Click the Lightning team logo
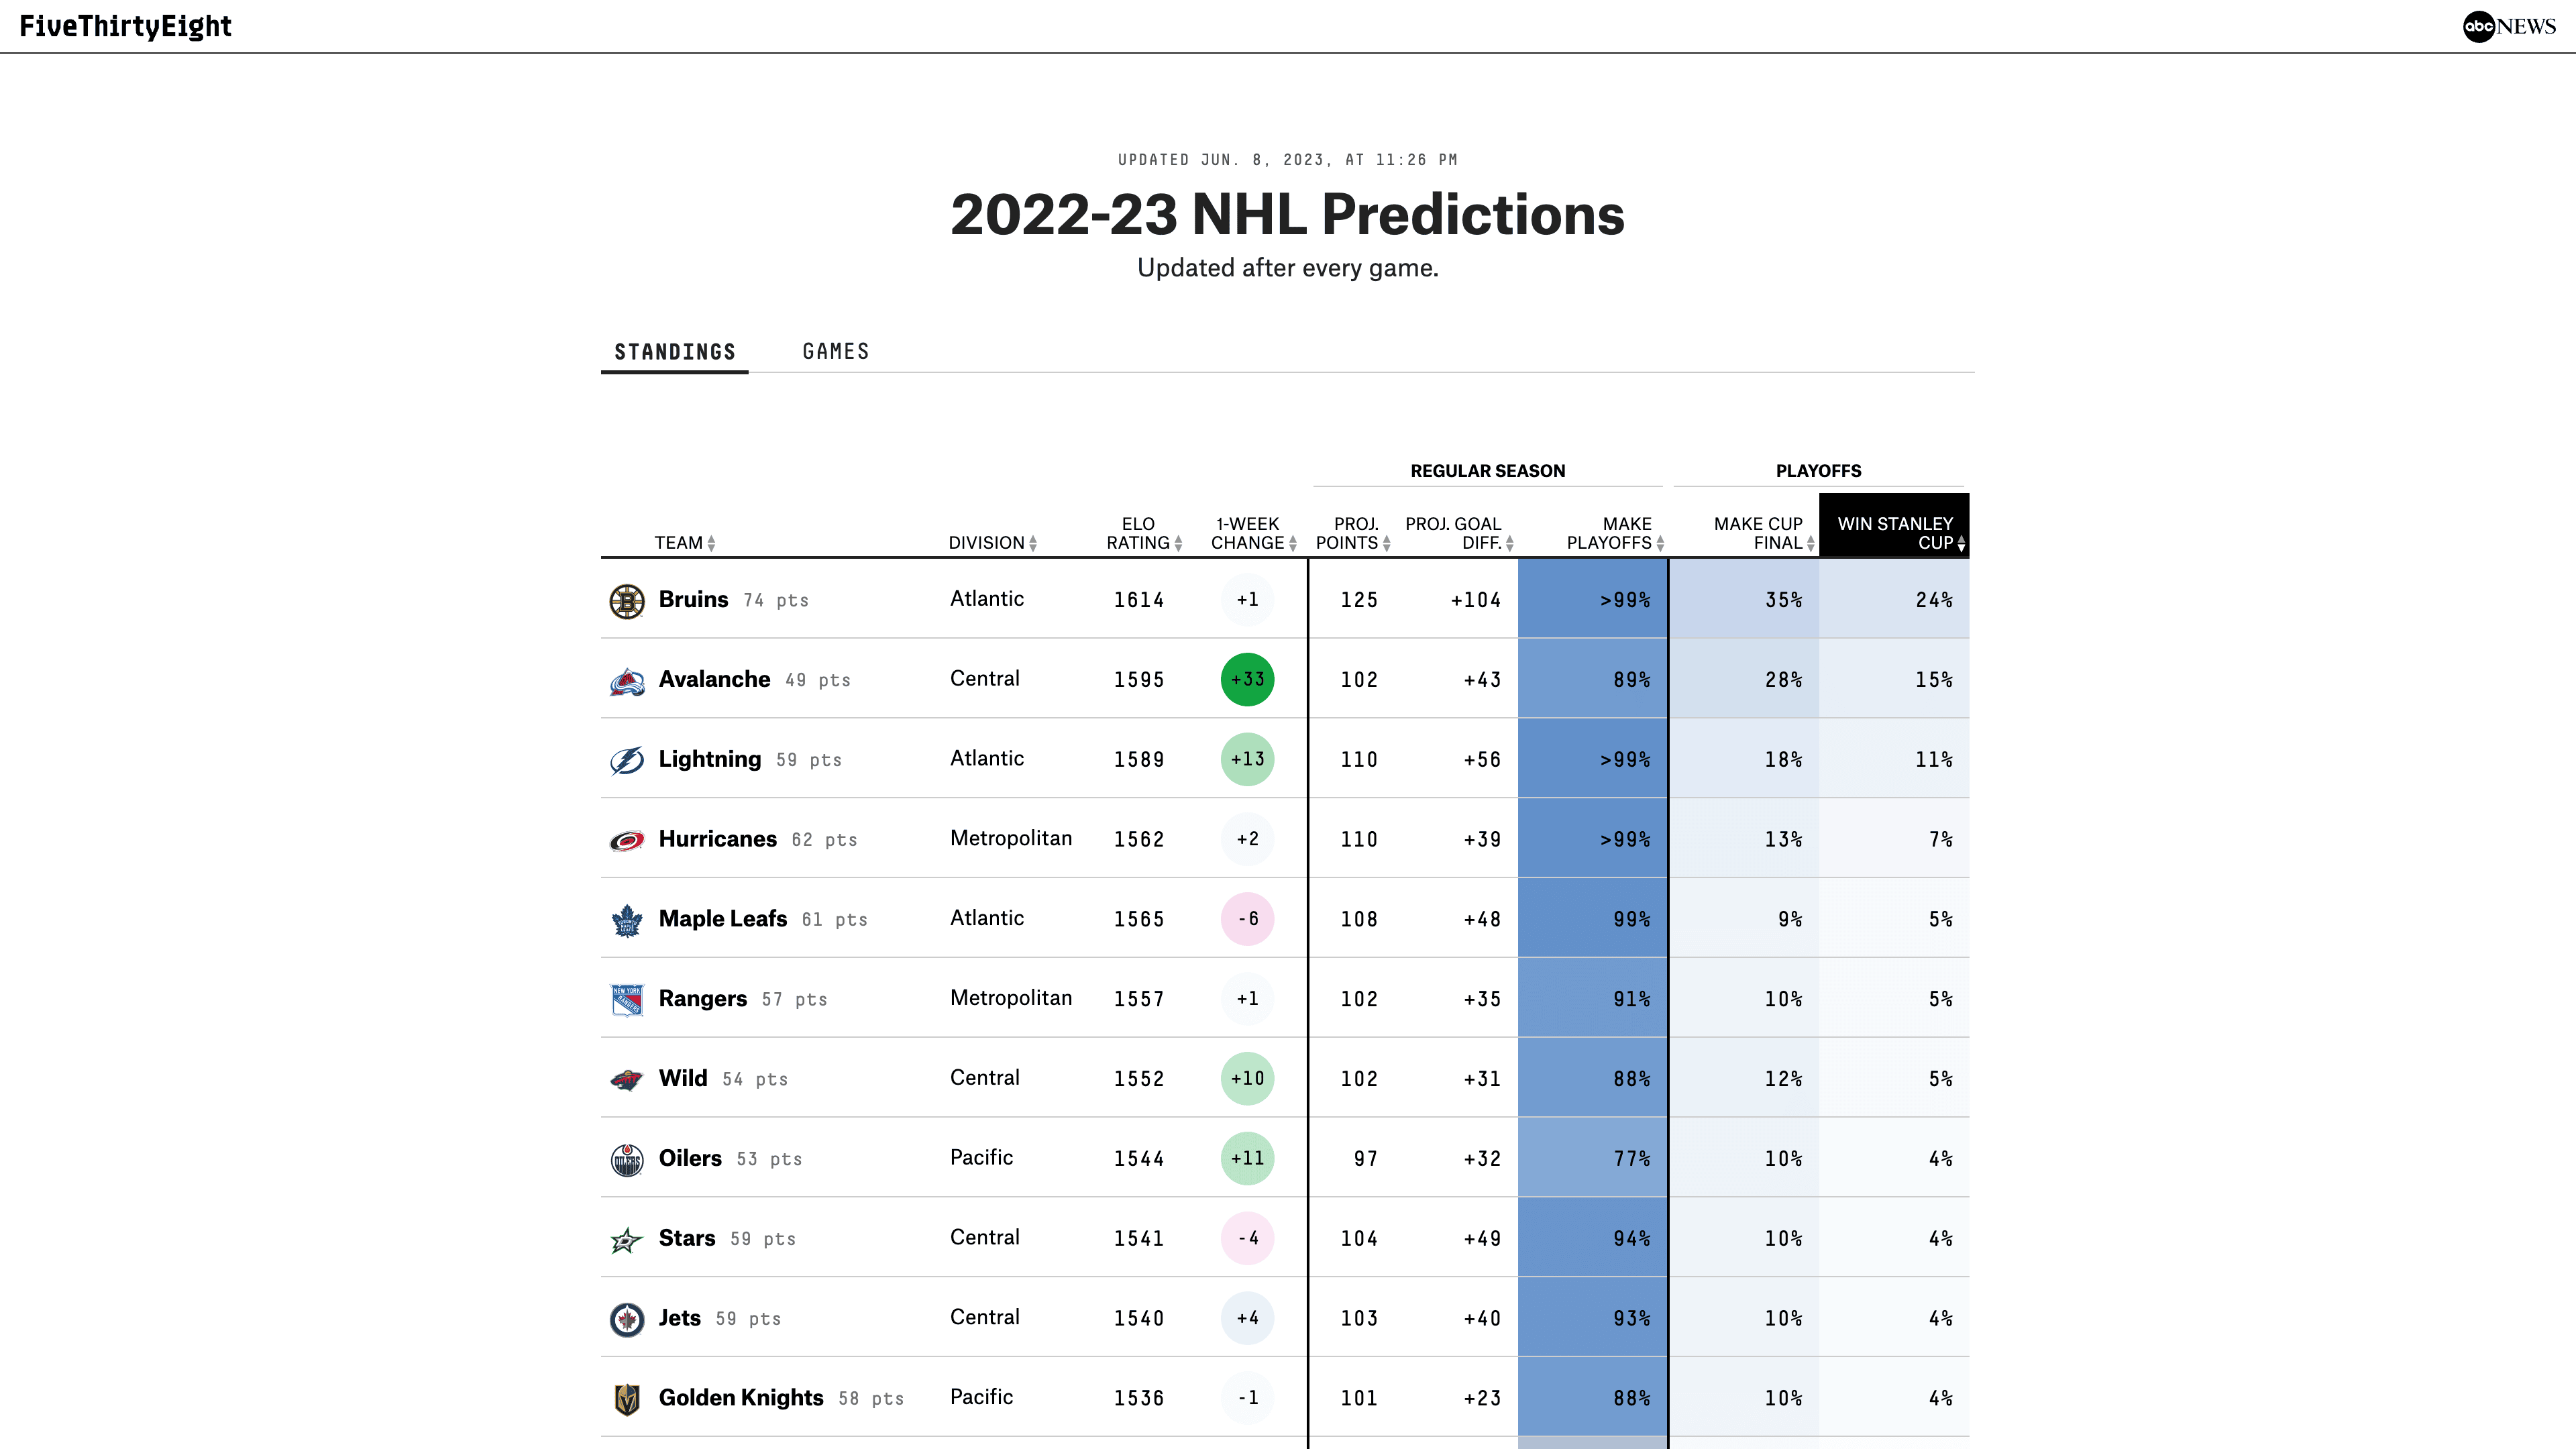The width and height of the screenshot is (2576, 1449). pyautogui.click(x=627, y=761)
